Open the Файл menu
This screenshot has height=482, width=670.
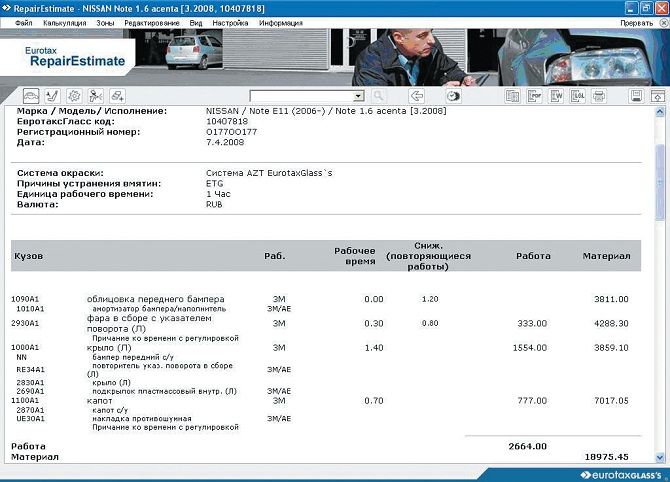coord(24,23)
